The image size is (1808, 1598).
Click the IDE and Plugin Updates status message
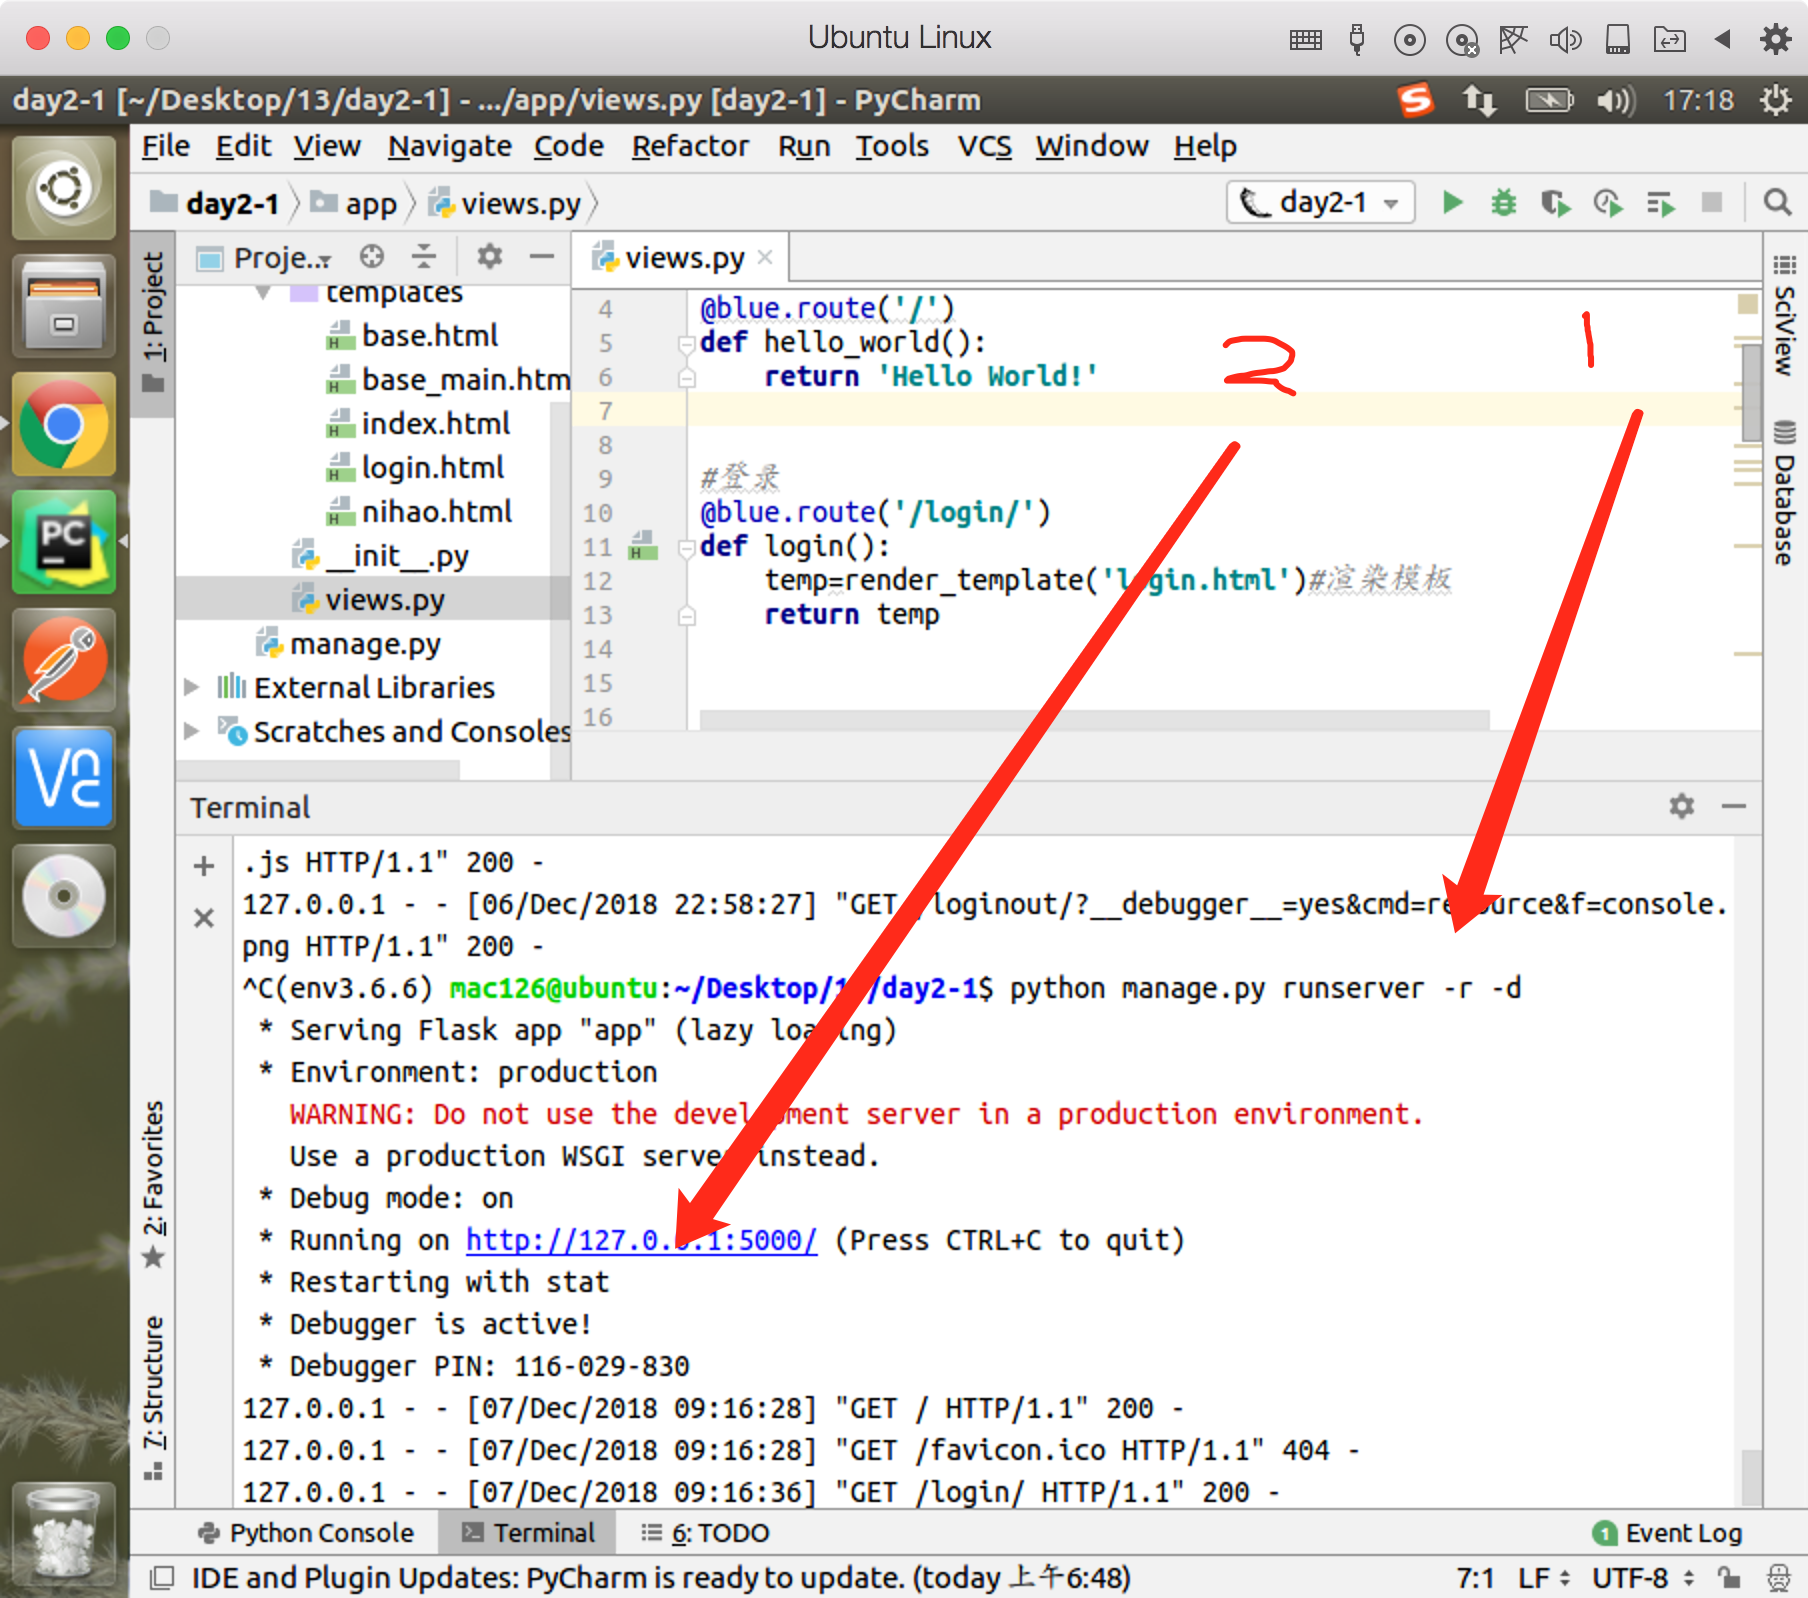tap(661, 1578)
